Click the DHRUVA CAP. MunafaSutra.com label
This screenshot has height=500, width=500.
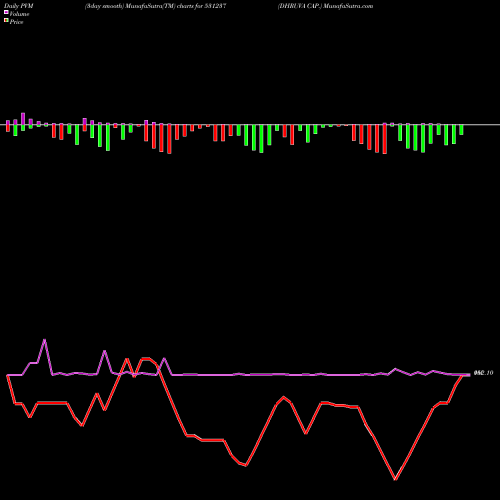pos(325,6)
